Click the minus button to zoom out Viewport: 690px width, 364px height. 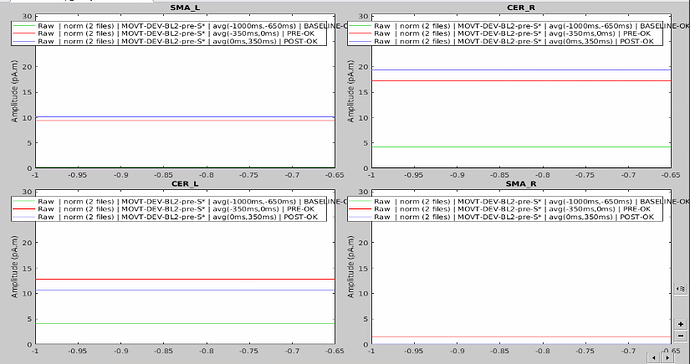coord(680,336)
